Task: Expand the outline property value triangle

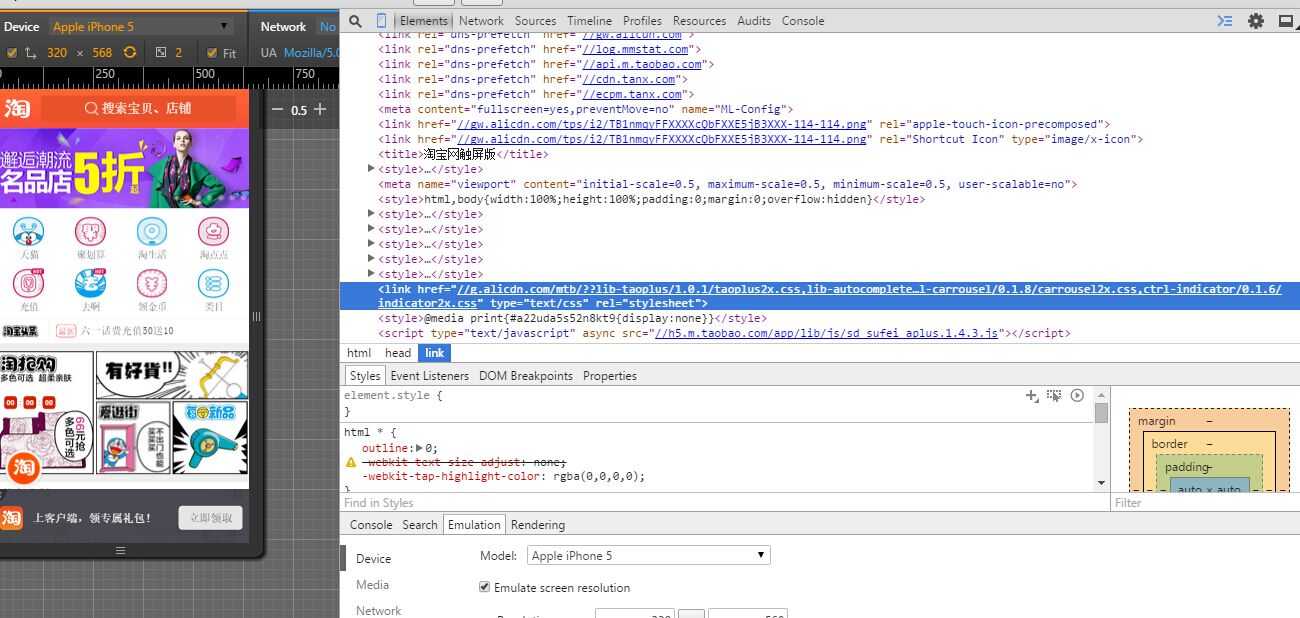Action: [x=419, y=448]
